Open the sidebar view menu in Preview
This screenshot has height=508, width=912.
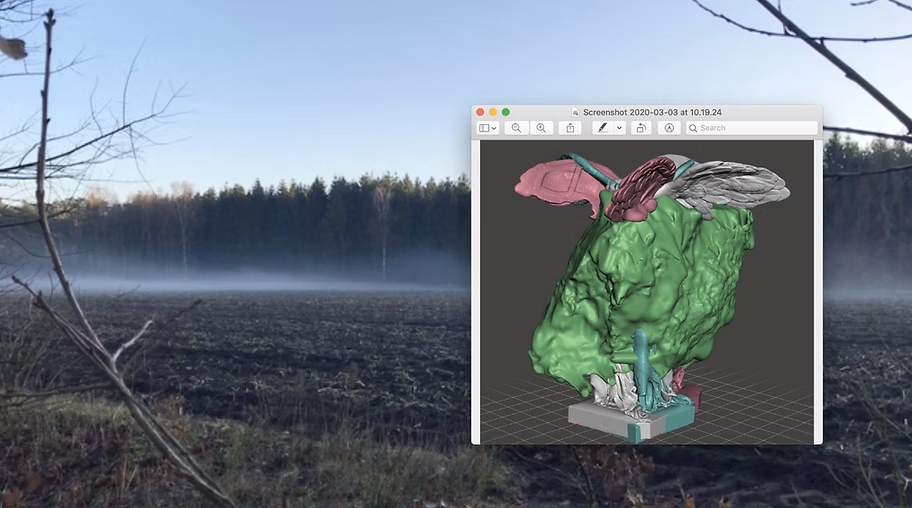coord(487,128)
